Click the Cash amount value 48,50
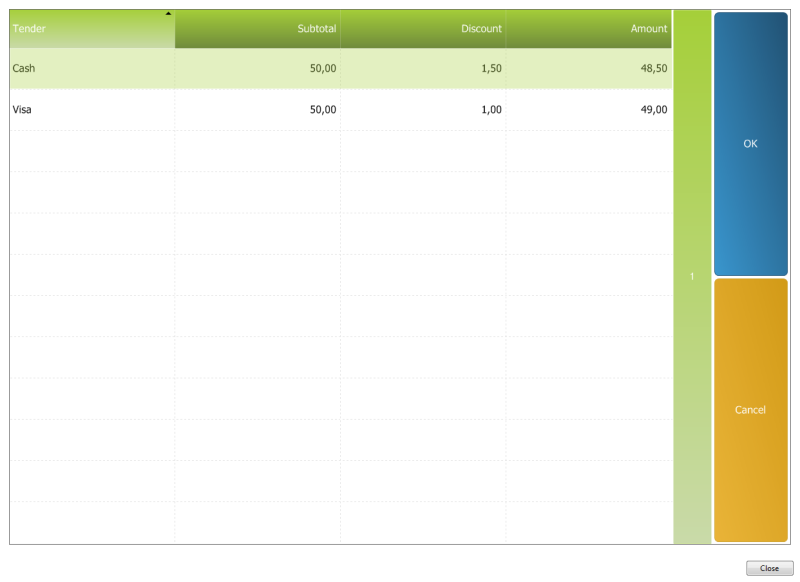 [654, 68]
